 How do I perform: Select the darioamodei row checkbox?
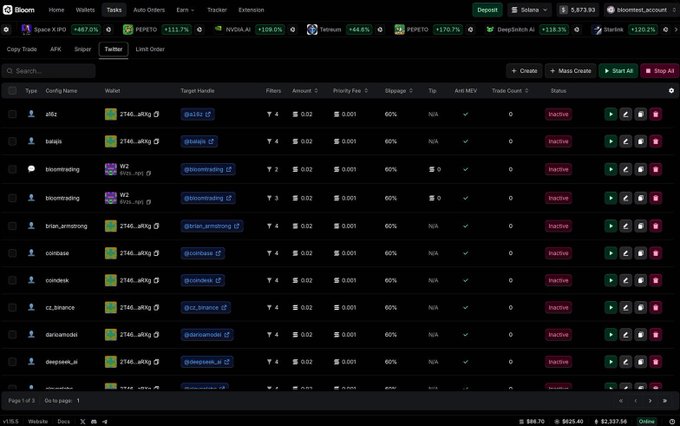point(12,334)
